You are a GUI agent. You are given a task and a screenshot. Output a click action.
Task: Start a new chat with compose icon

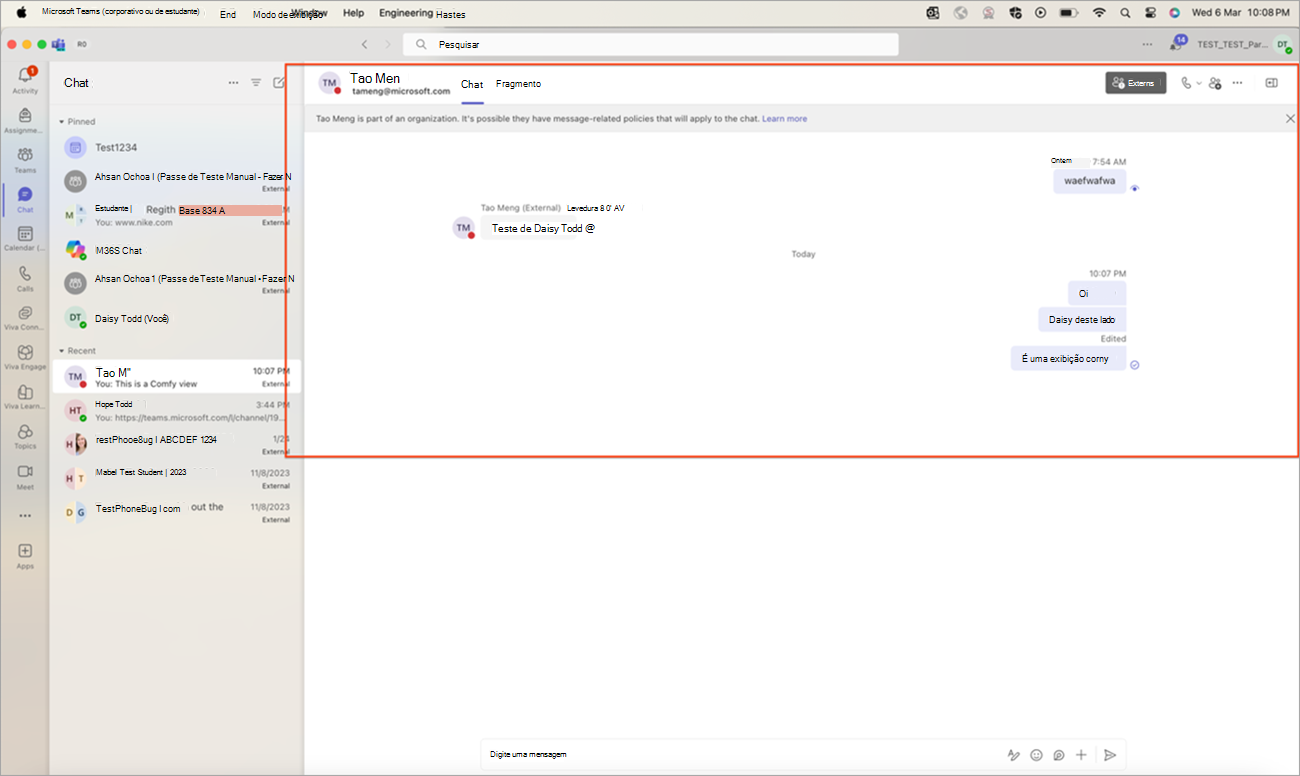(x=279, y=83)
